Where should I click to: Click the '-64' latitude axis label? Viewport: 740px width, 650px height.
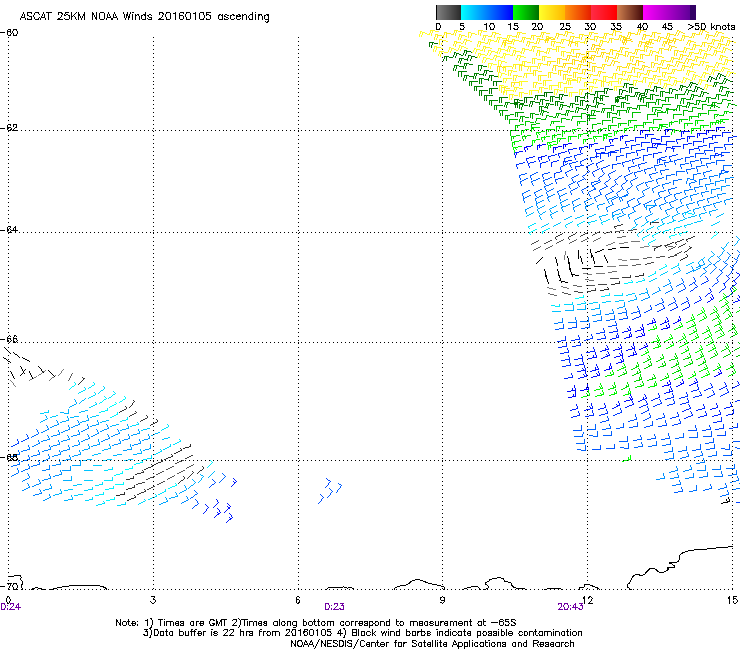(9, 230)
